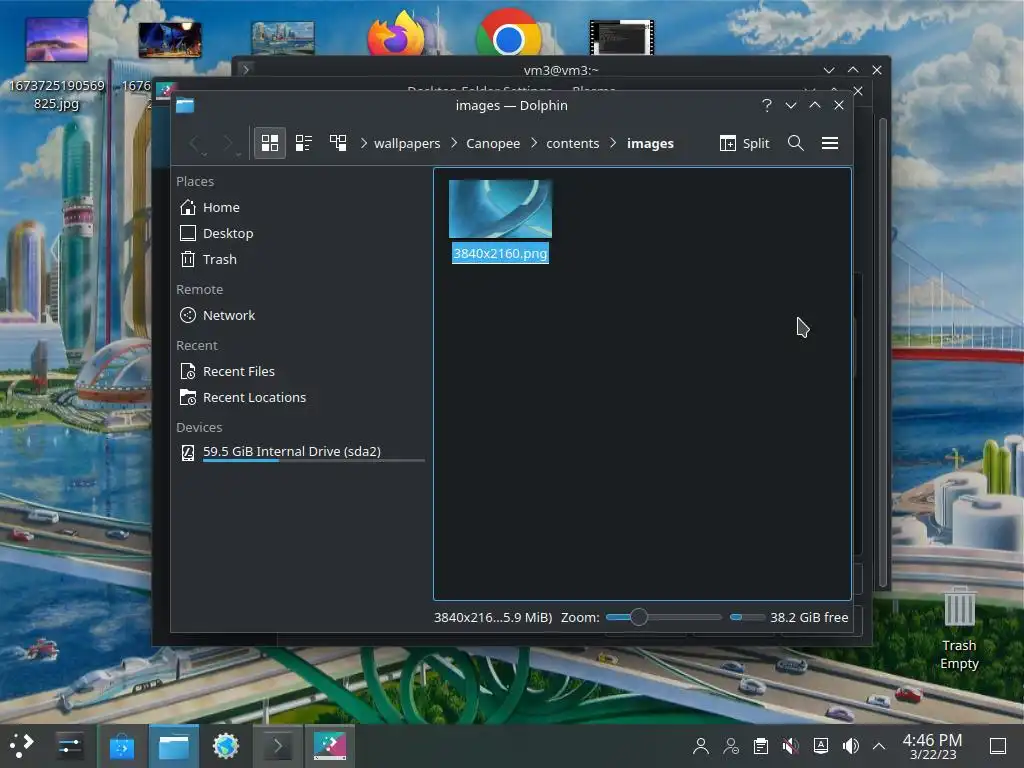Viewport: 1024px width, 768px height.
Task: Open 59.5 GiB Internal Drive device
Action: (x=300, y=452)
